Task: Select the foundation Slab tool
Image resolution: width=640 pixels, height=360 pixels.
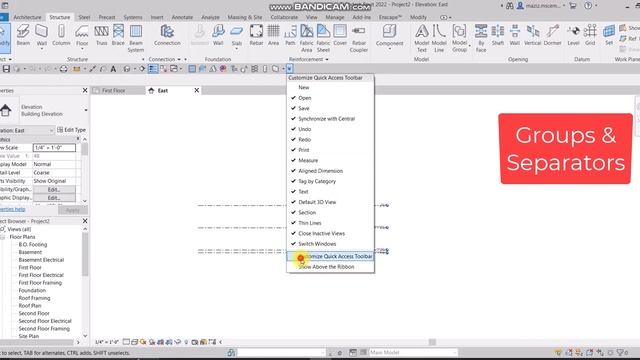Action: tap(237, 36)
